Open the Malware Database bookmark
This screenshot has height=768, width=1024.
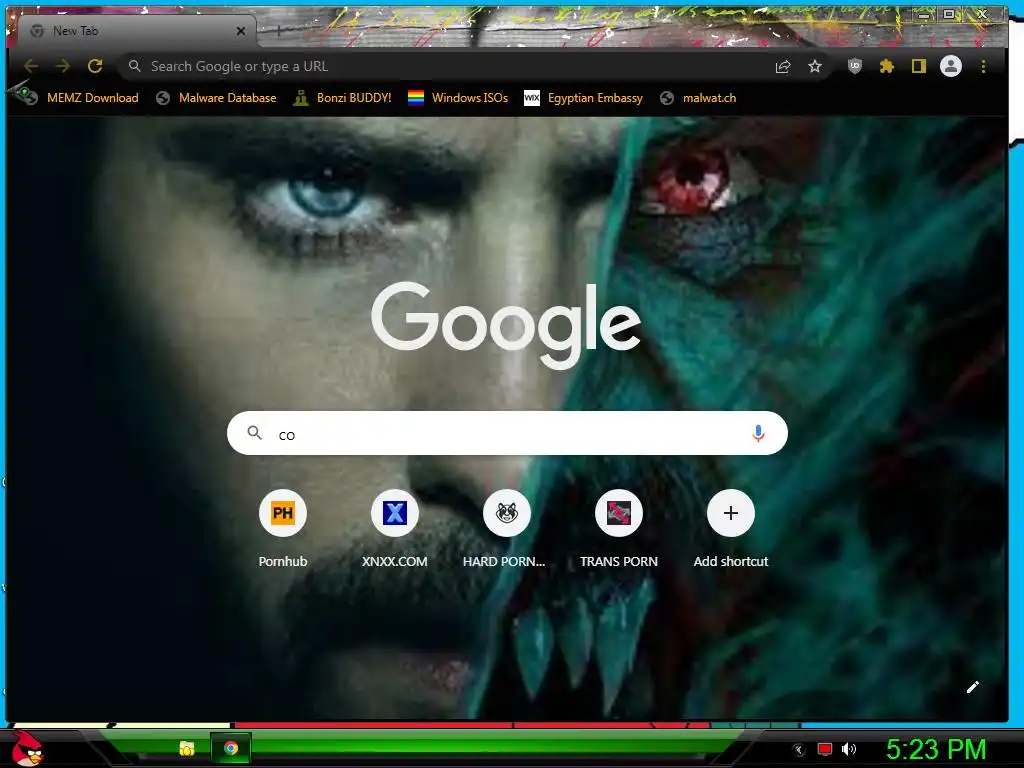[x=217, y=98]
